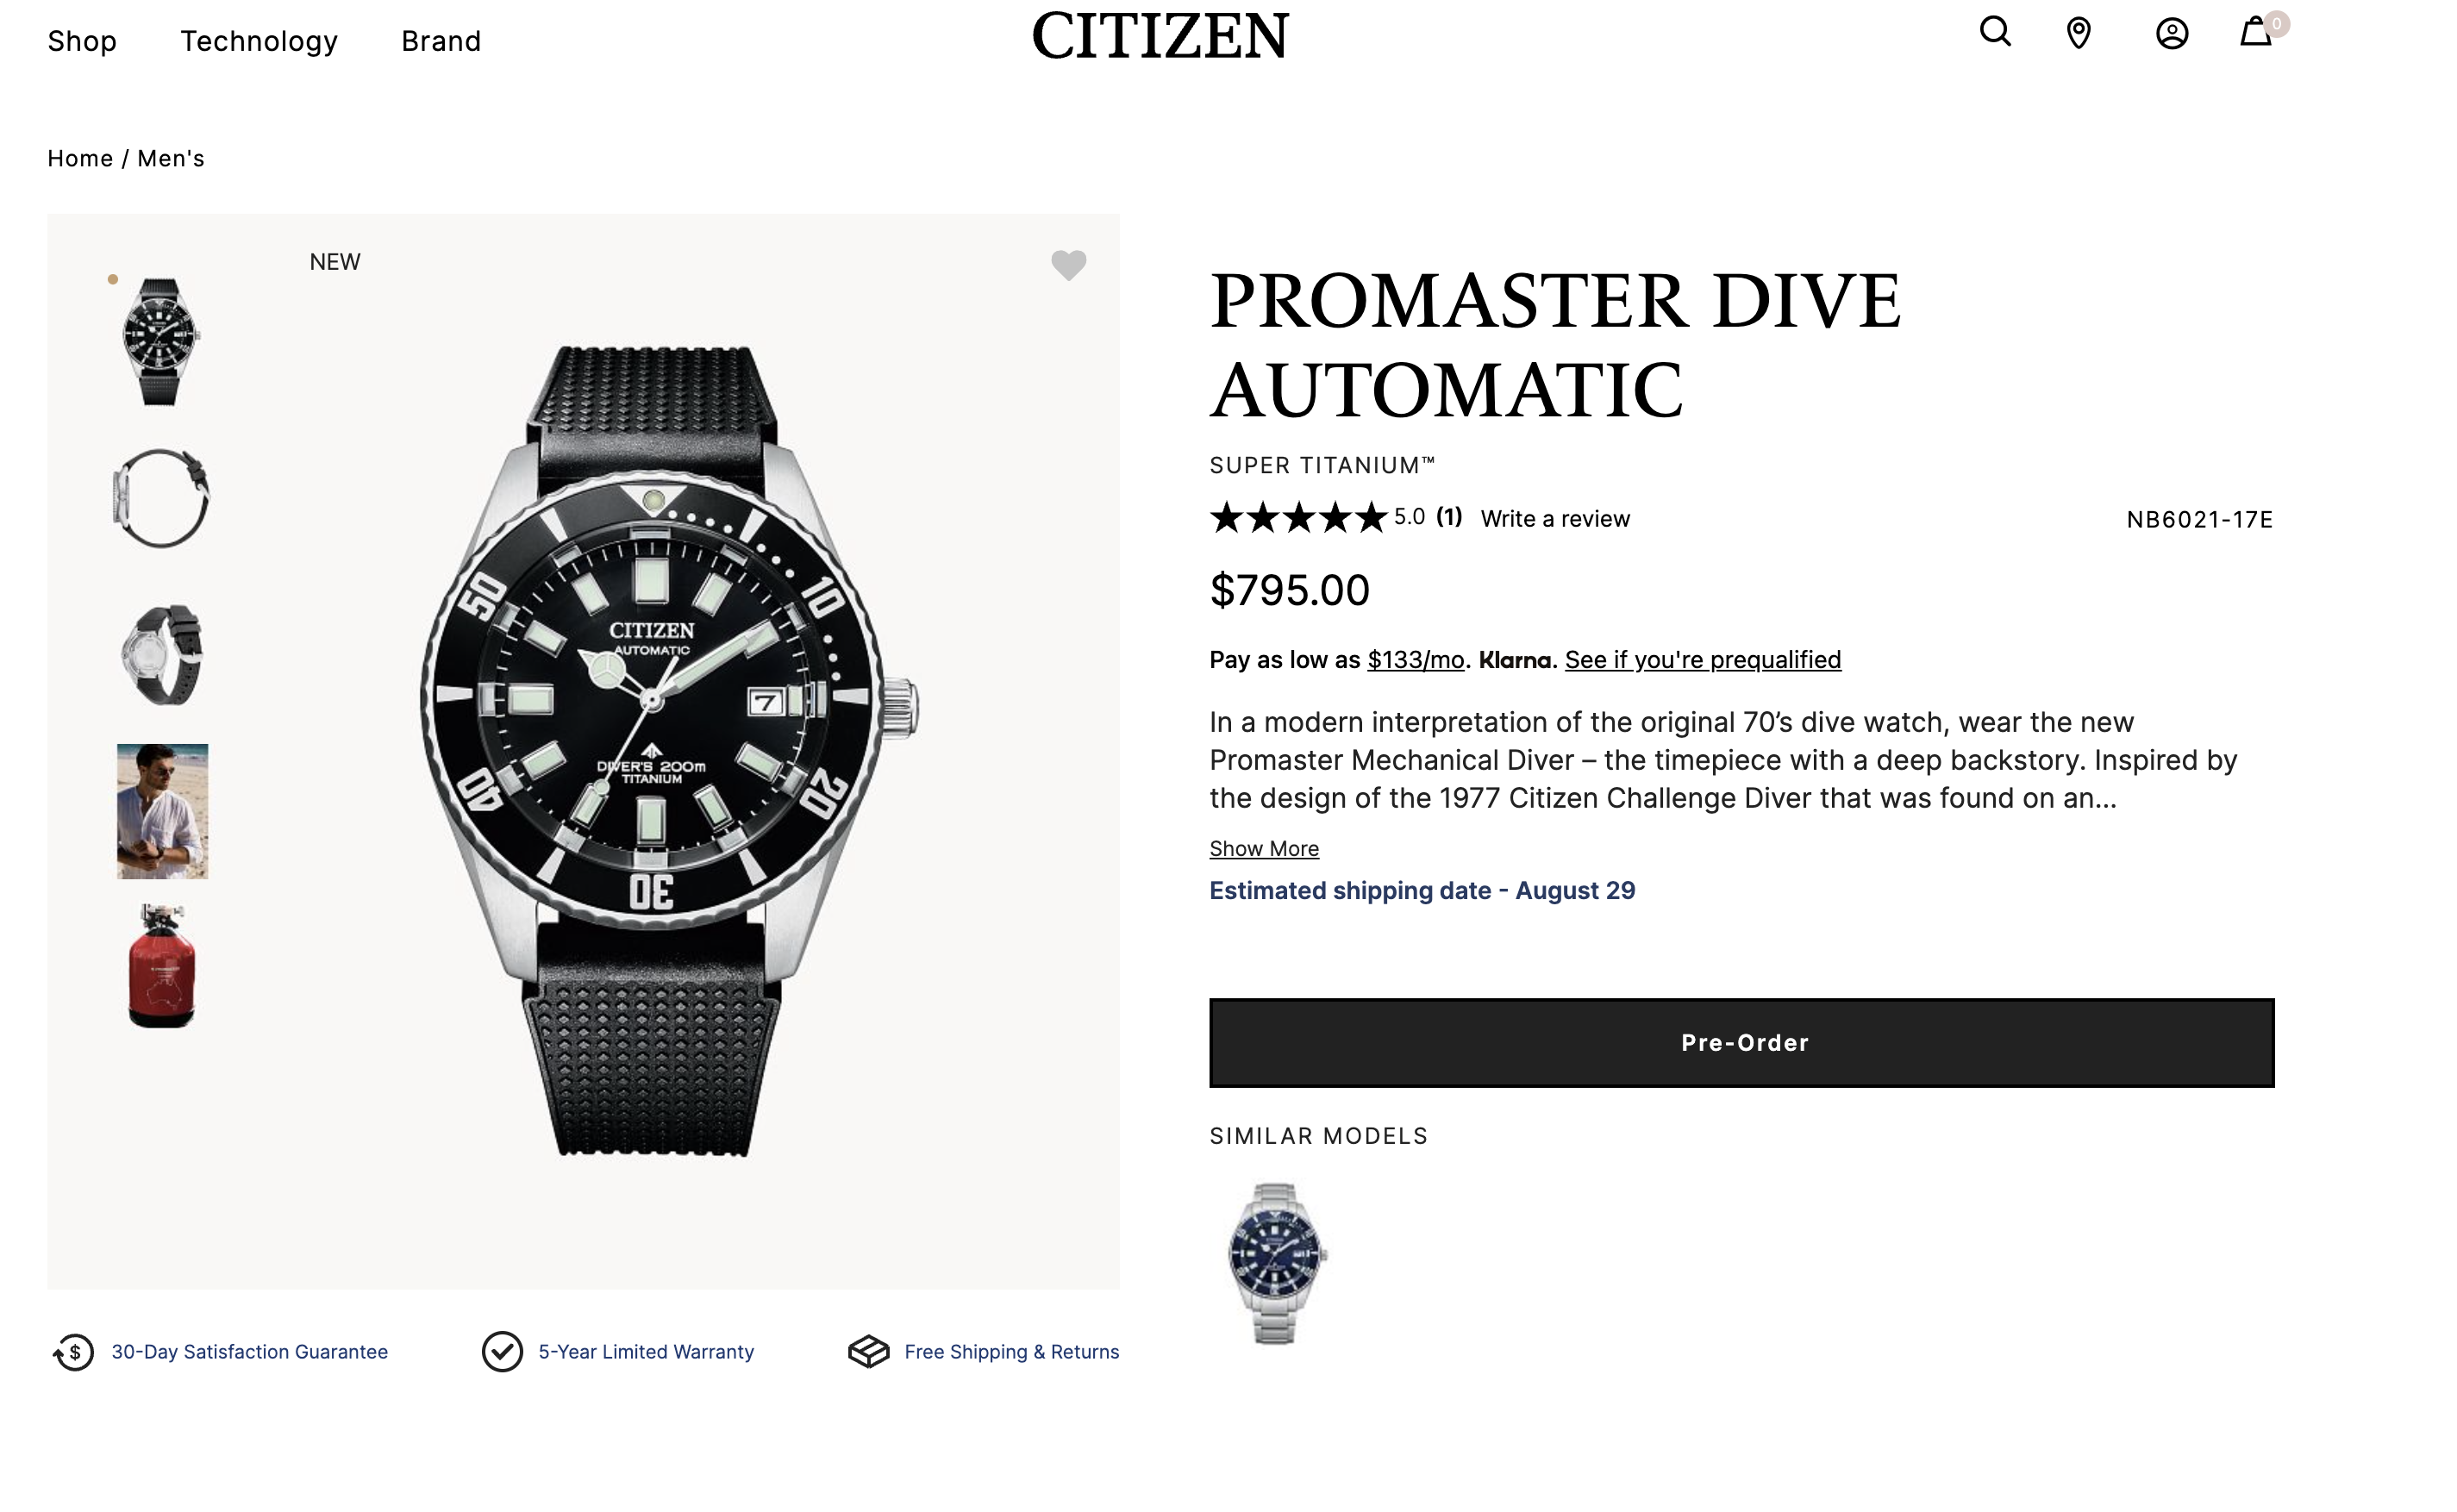
Task: Click the Free Shipping box icon
Action: click(x=868, y=1352)
